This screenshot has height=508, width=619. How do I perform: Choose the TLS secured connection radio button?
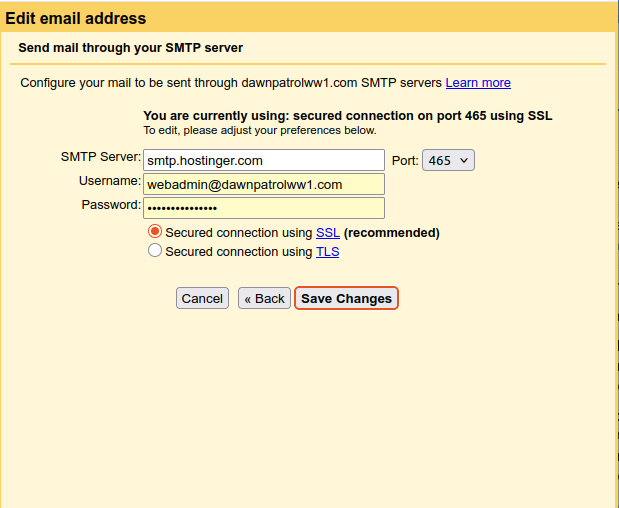[155, 252]
